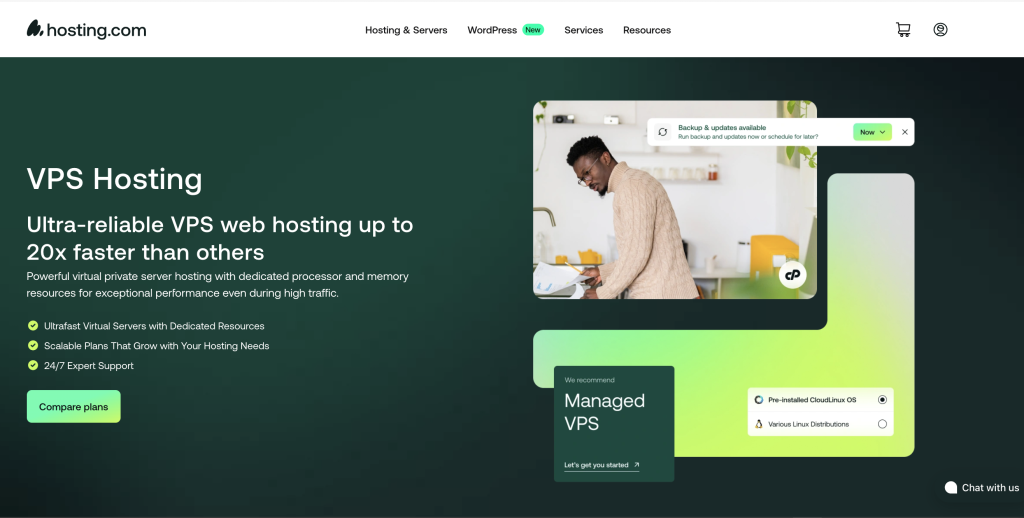
Task: Click the cPanel logo badge
Action: tap(792, 275)
